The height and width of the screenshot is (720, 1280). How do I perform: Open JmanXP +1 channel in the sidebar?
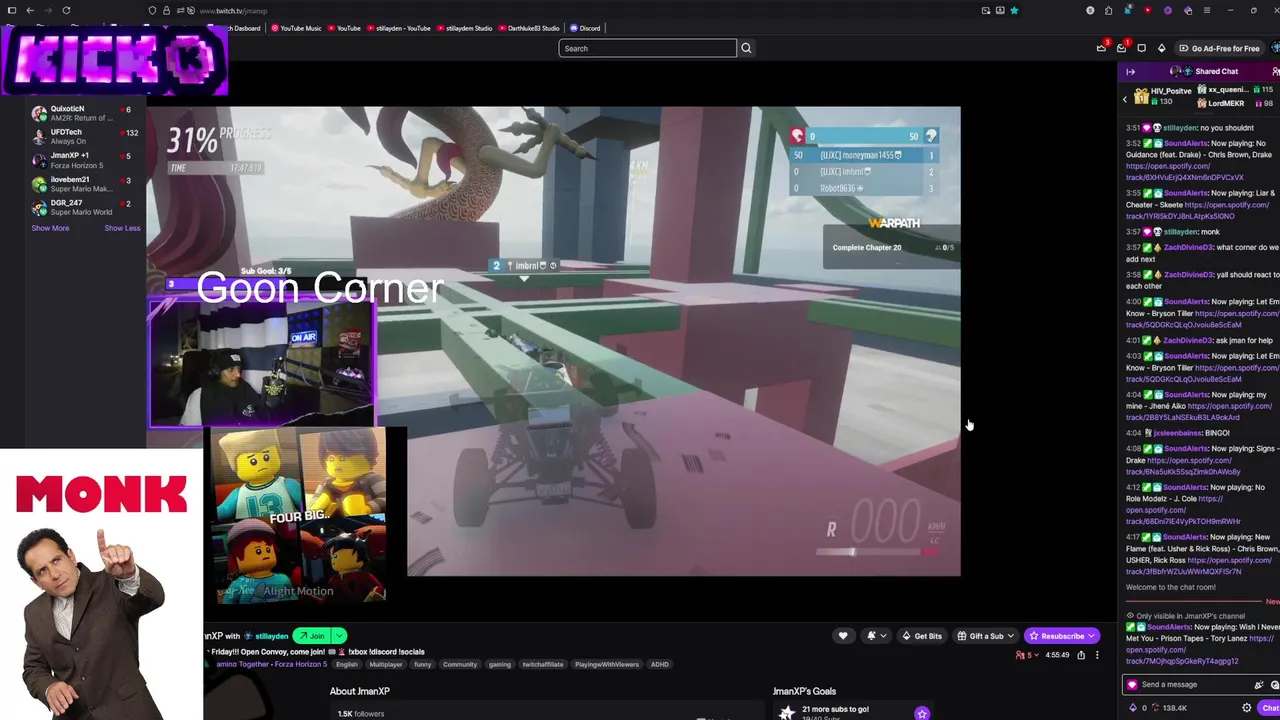85,160
